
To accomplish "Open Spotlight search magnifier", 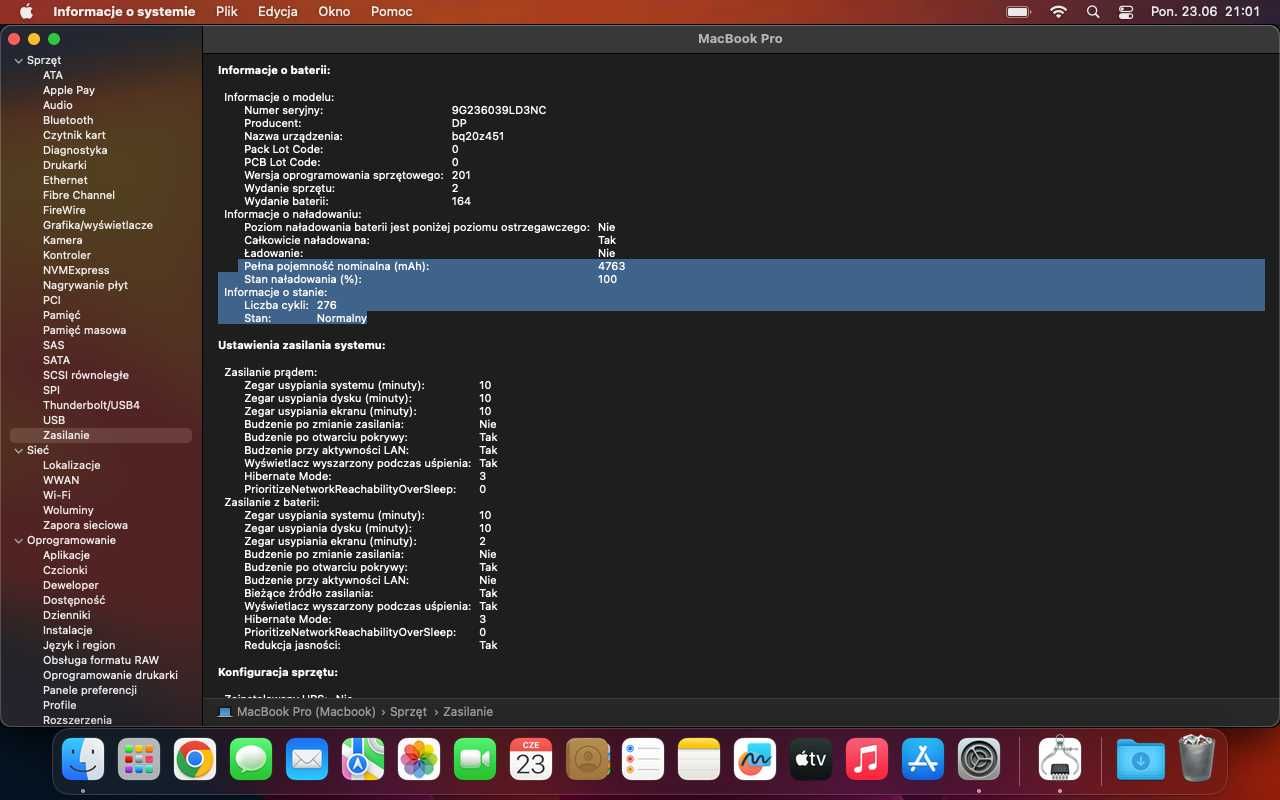I will (1093, 12).
